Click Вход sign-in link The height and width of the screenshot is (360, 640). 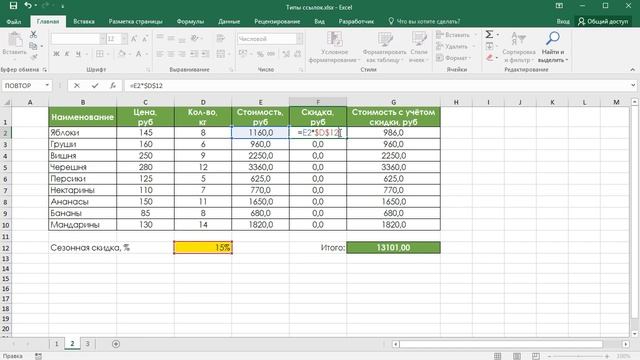click(563, 21)
